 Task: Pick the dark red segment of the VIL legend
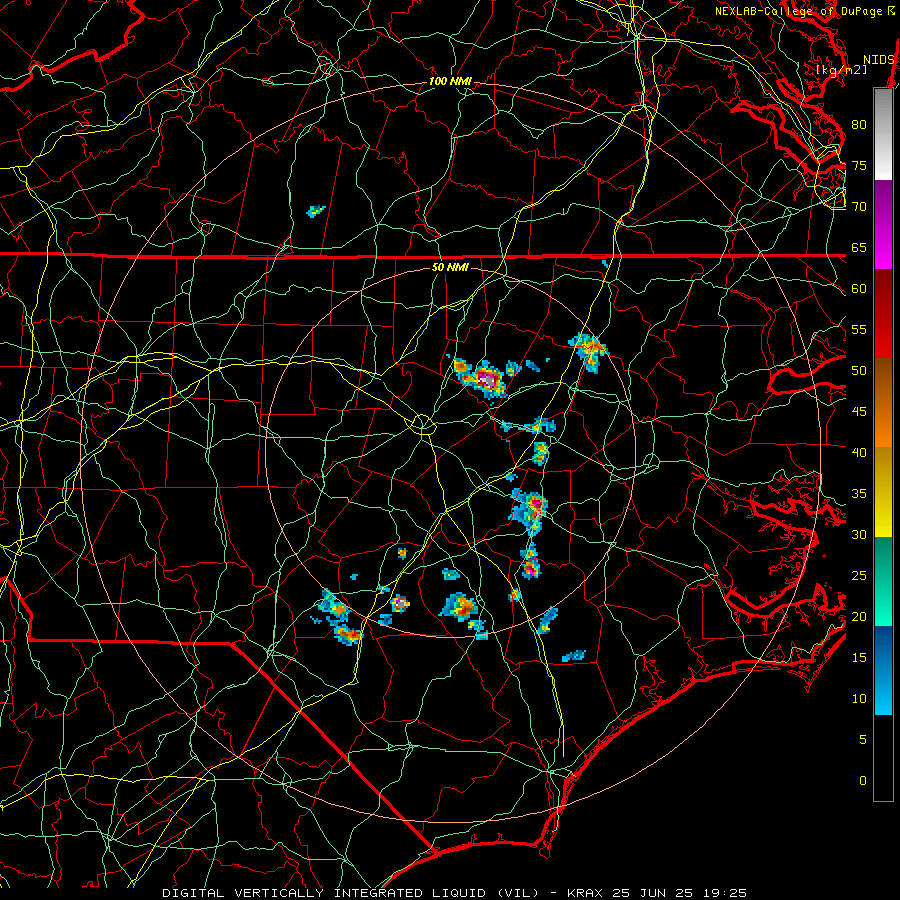coord(883,314)
